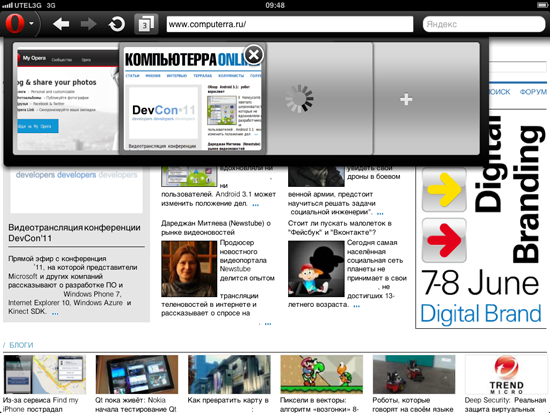Toggle the tabs overview button showing 3
Screen dimensions: 550x413
[x=146, y=24]
